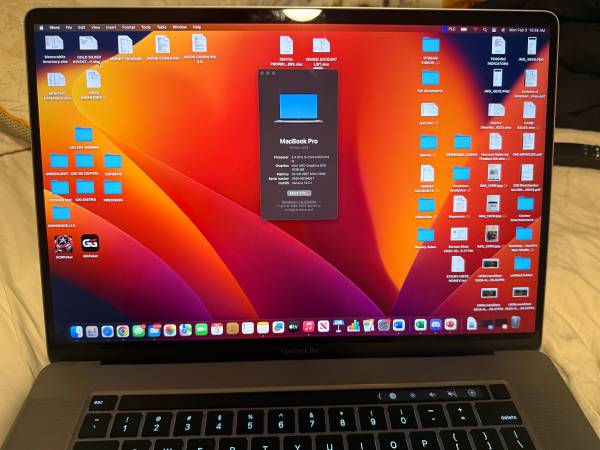Open the GG app icon on desktop
Screen dimensions: 600x450
coord(90,243)
